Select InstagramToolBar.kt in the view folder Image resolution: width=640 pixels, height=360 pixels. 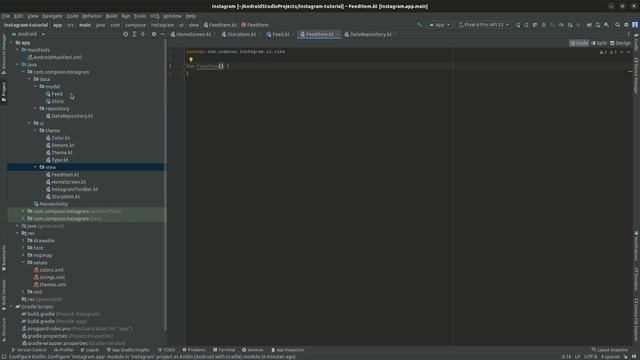[74, 189]
